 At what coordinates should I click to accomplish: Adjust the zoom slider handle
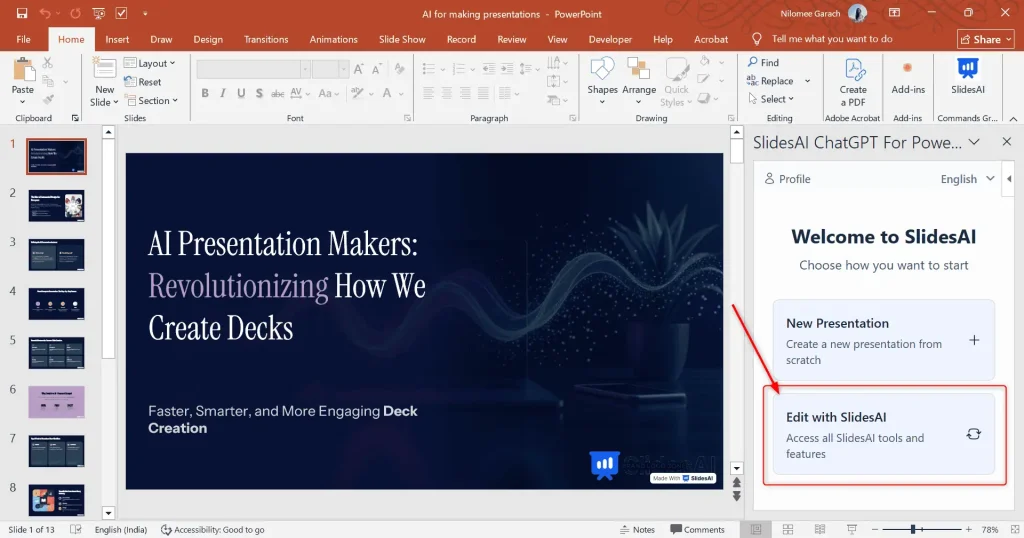913,530
